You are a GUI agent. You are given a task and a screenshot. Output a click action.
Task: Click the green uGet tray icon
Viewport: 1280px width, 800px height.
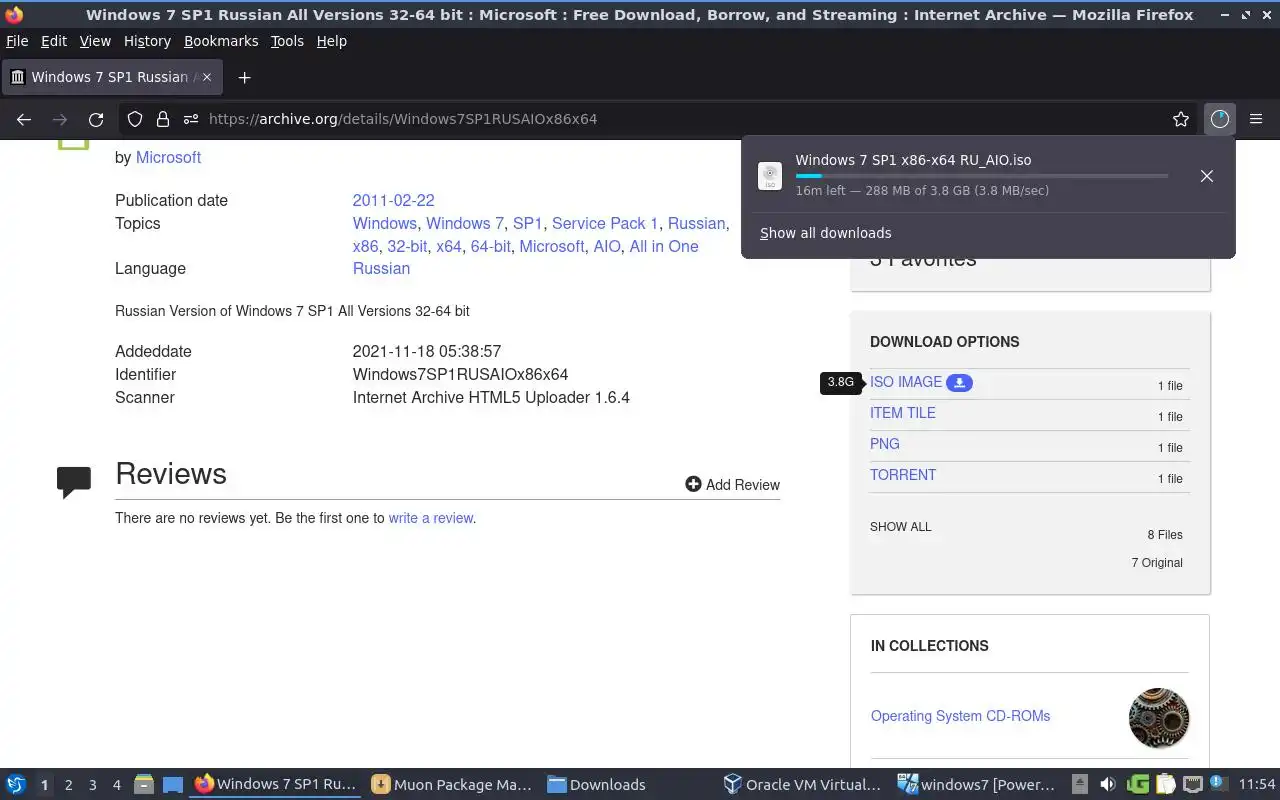tap(1138, 784)
